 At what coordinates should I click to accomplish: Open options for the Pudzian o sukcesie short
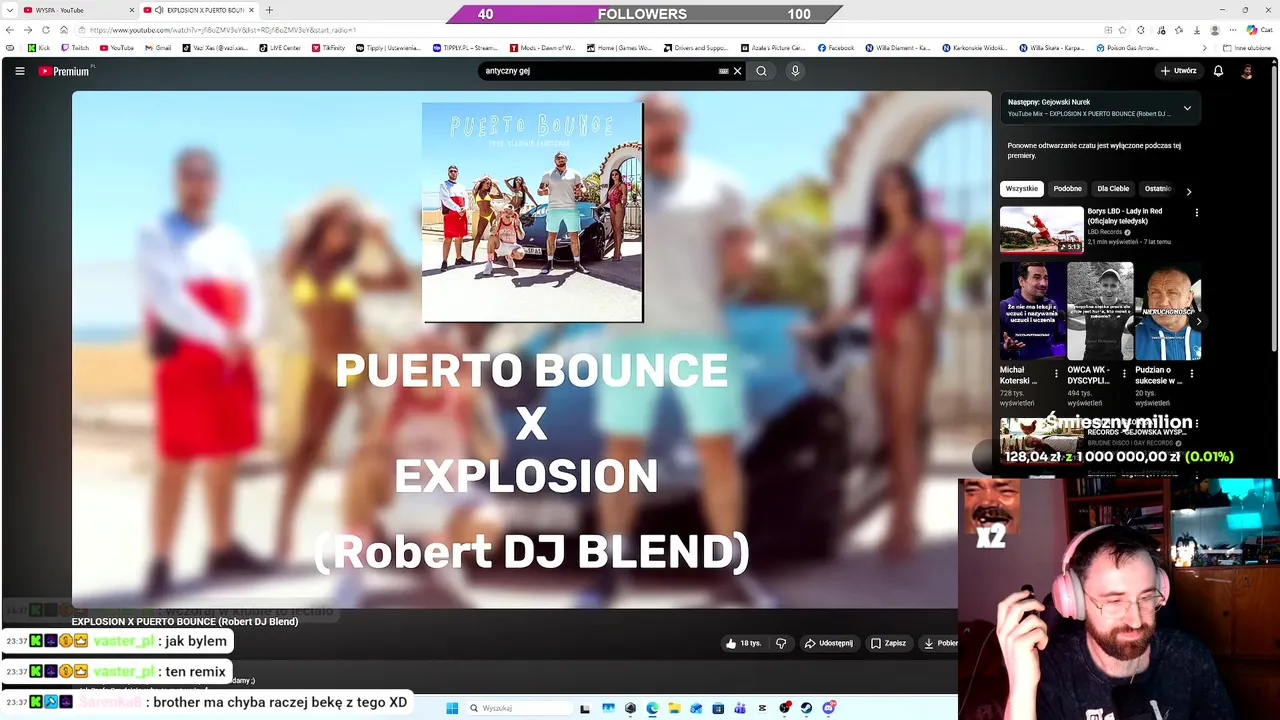[x=1191, y=373]
